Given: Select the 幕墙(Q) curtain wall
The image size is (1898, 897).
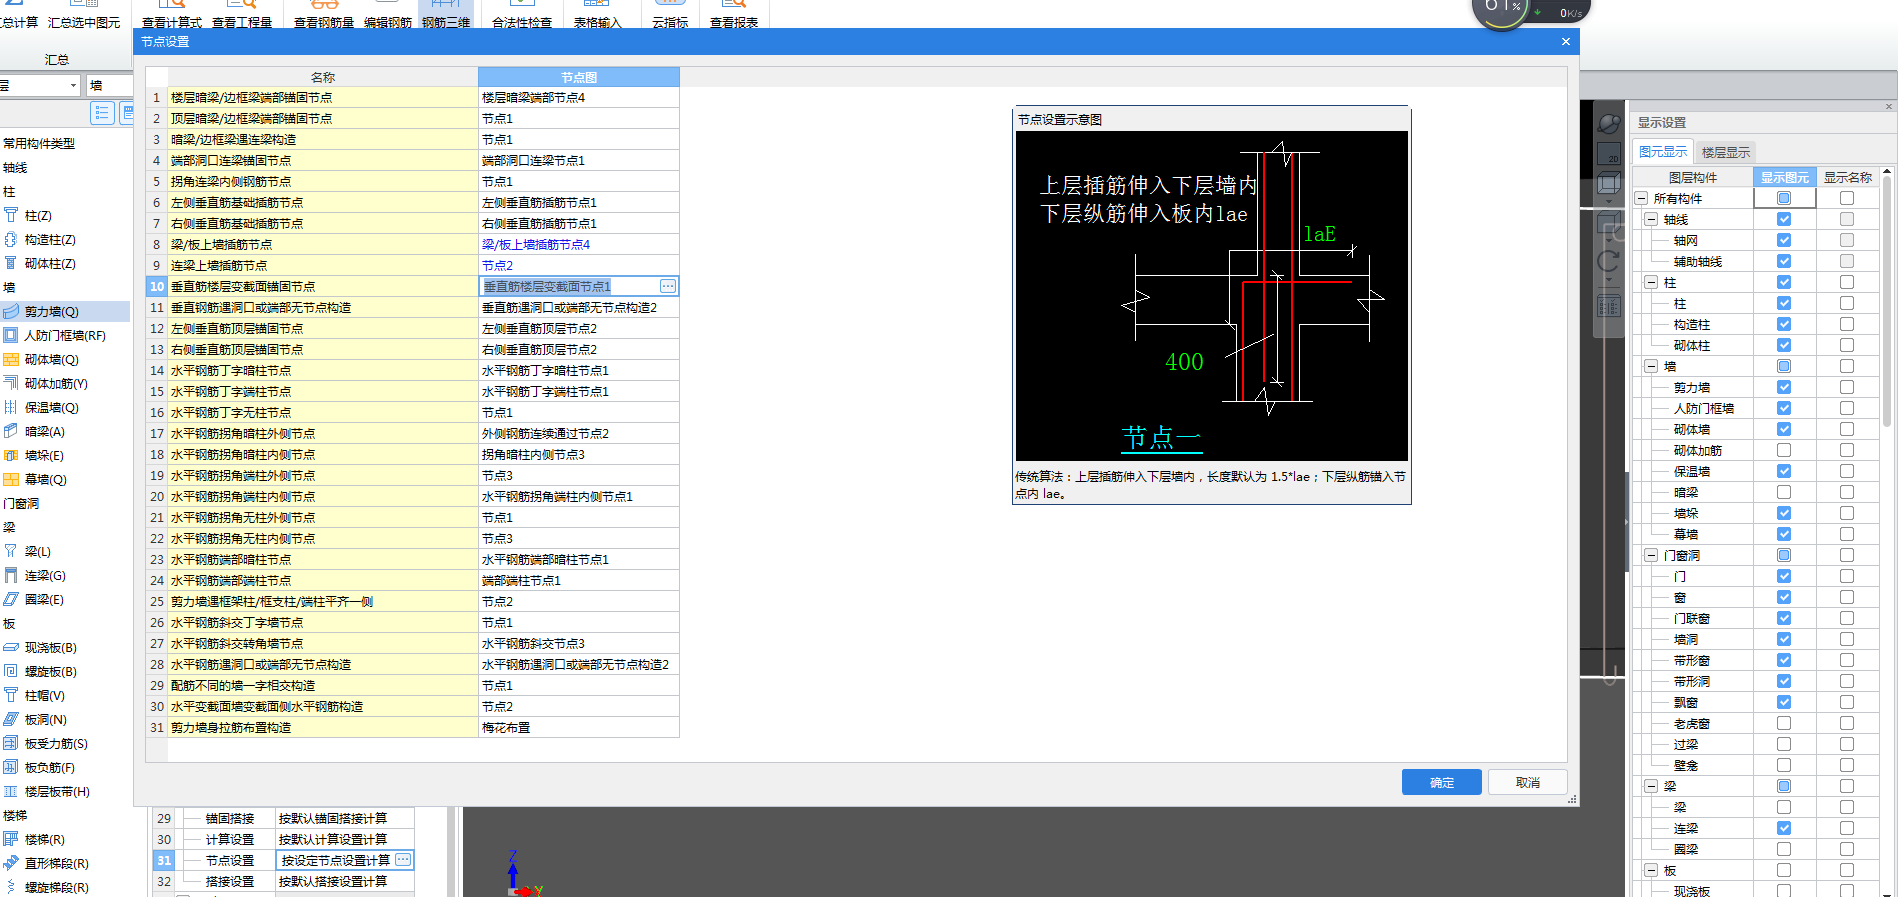Looking at the screenshot, I should pos(44,479).
